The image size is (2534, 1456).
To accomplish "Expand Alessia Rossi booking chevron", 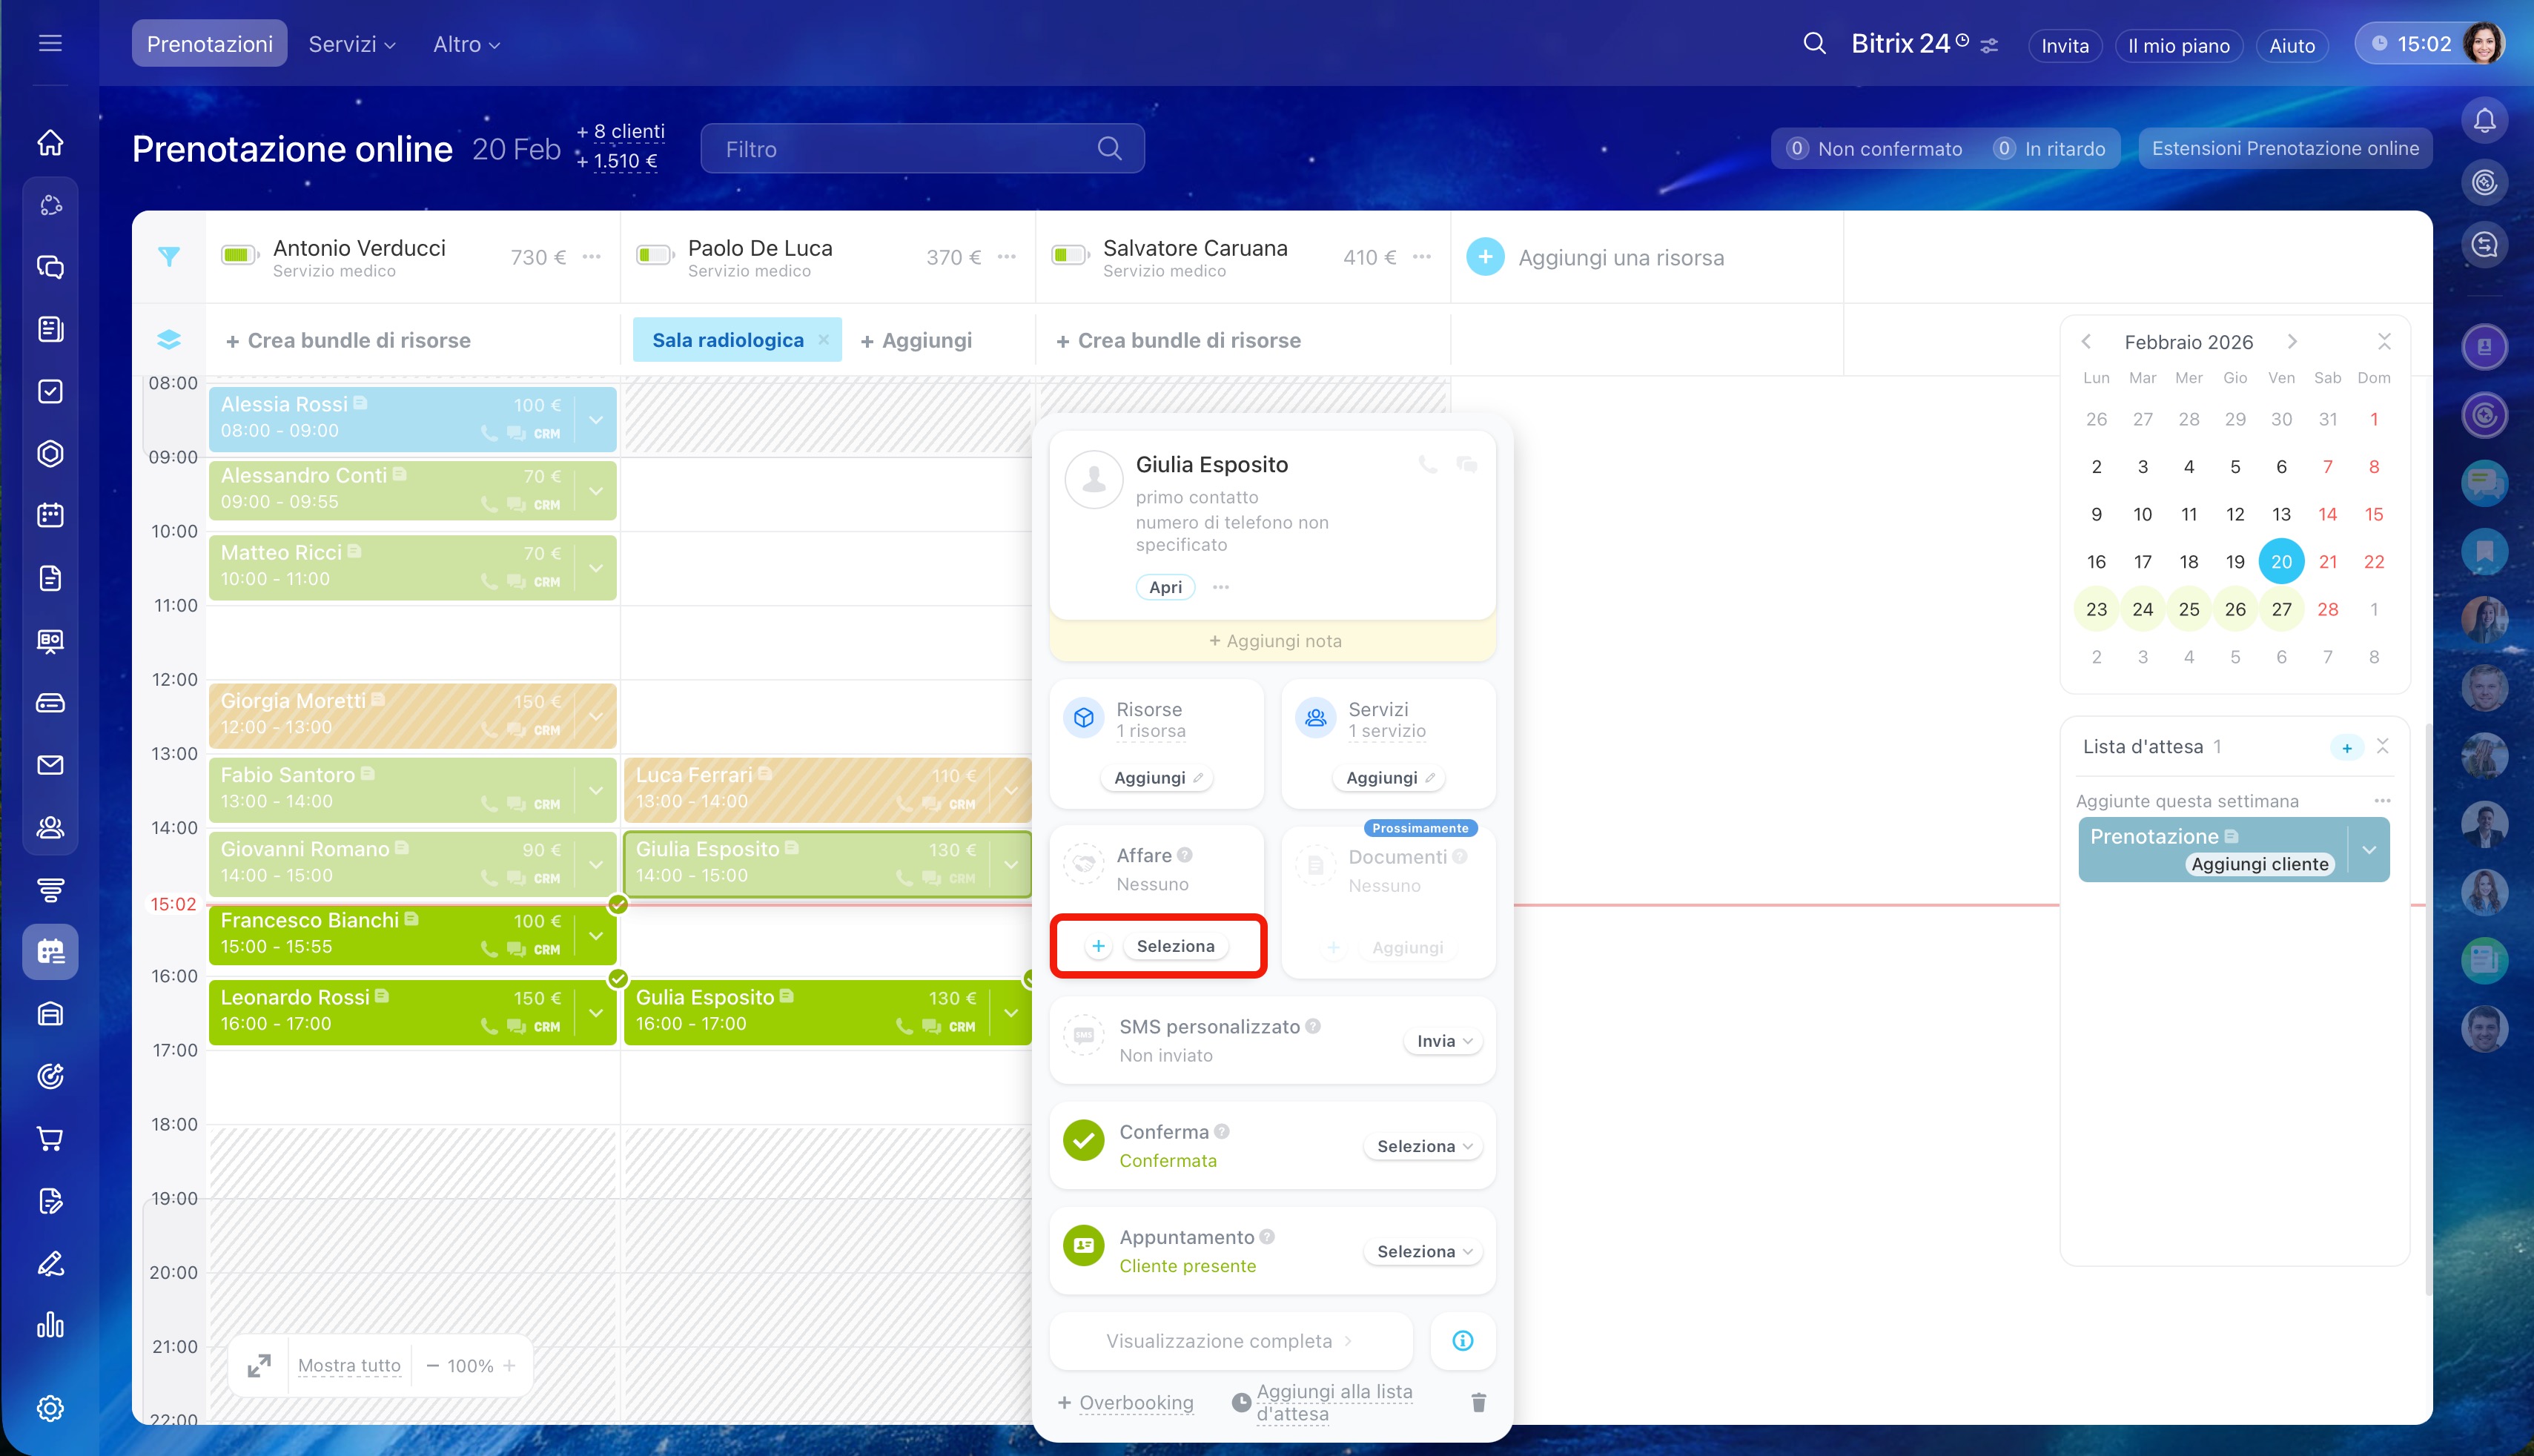I will (596, 419).
